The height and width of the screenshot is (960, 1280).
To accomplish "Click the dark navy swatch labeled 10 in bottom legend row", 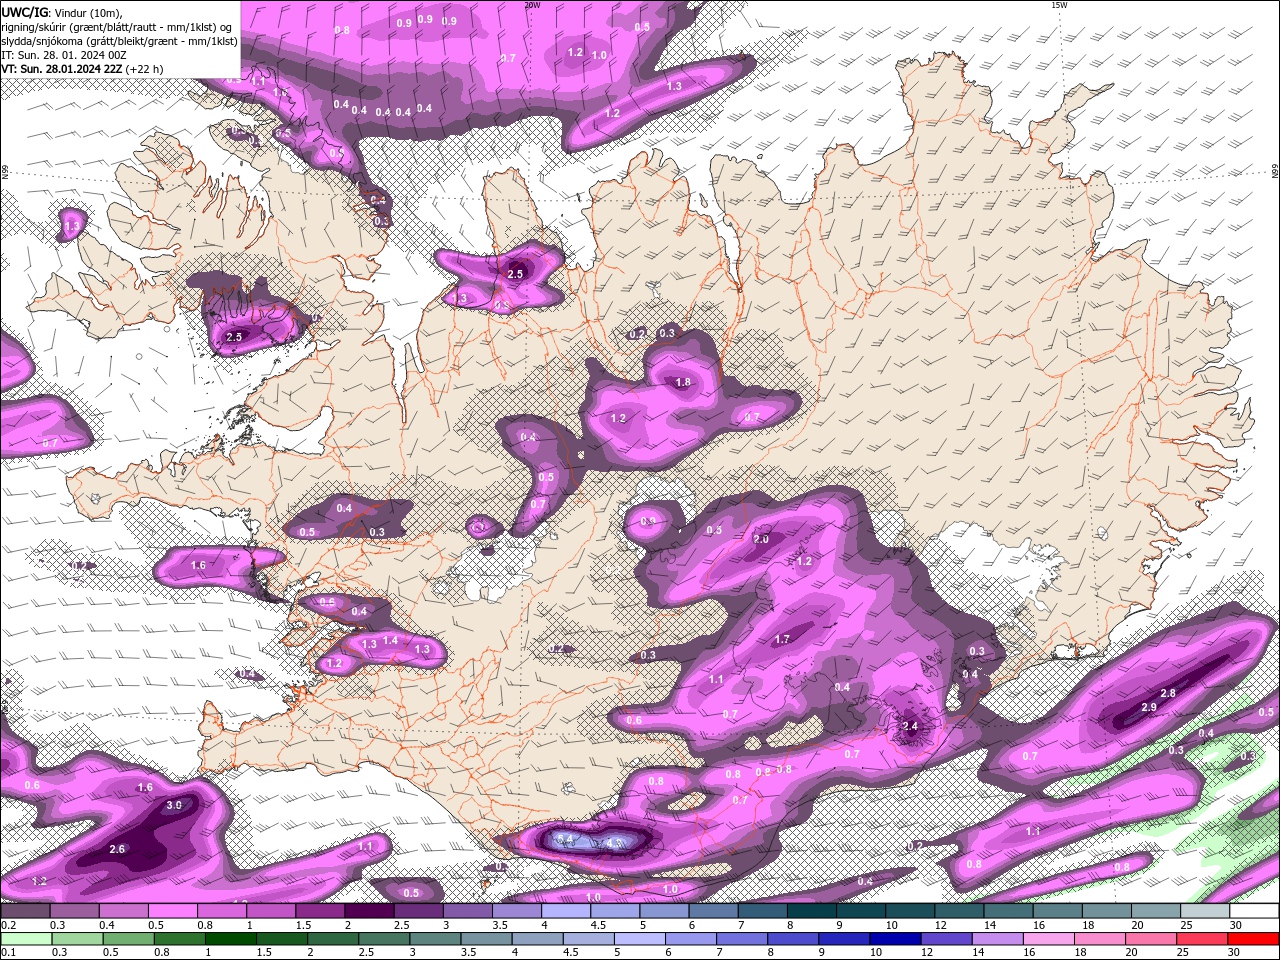I will 895,939.
